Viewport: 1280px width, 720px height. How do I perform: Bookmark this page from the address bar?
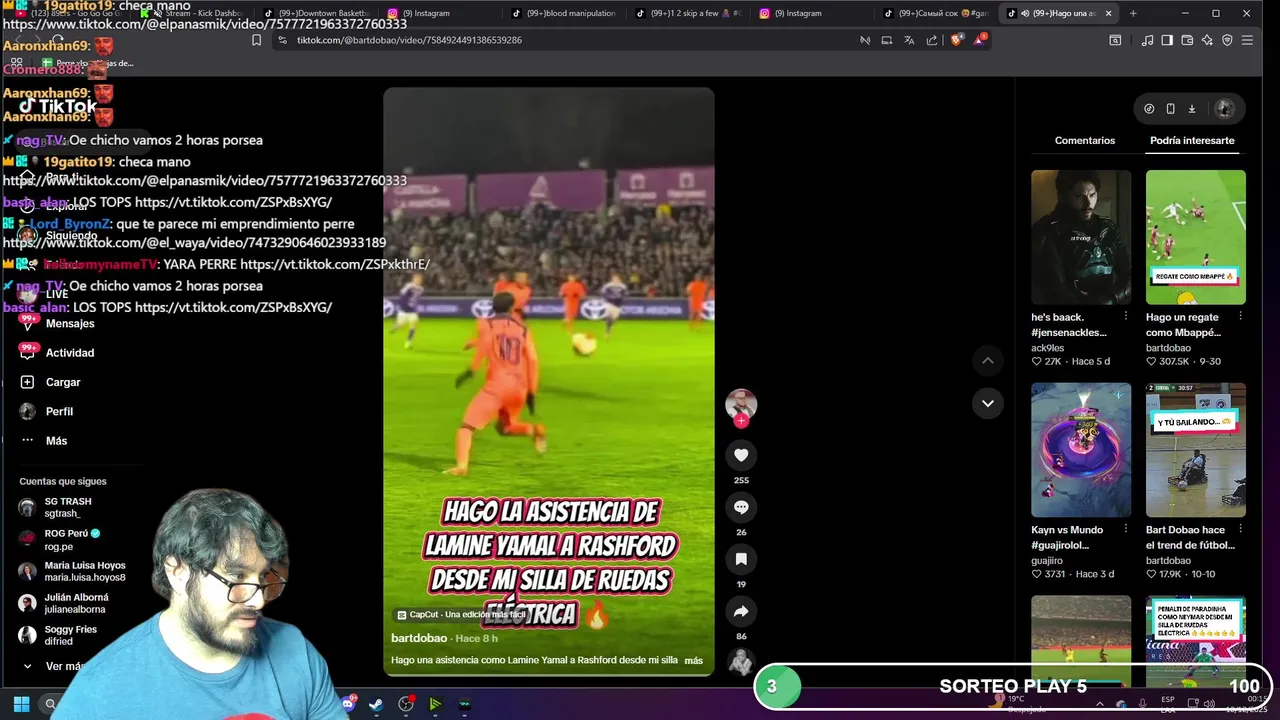(x=256, y=40)
